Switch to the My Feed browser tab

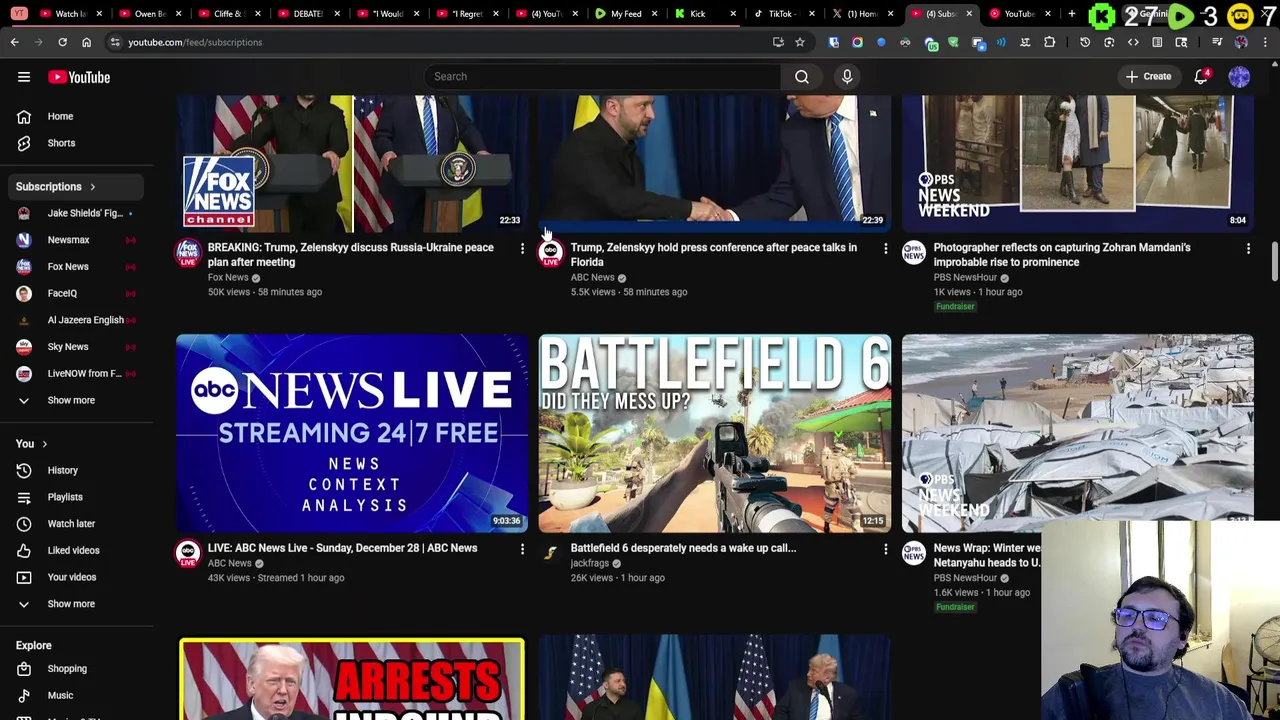tap(626, 14)
